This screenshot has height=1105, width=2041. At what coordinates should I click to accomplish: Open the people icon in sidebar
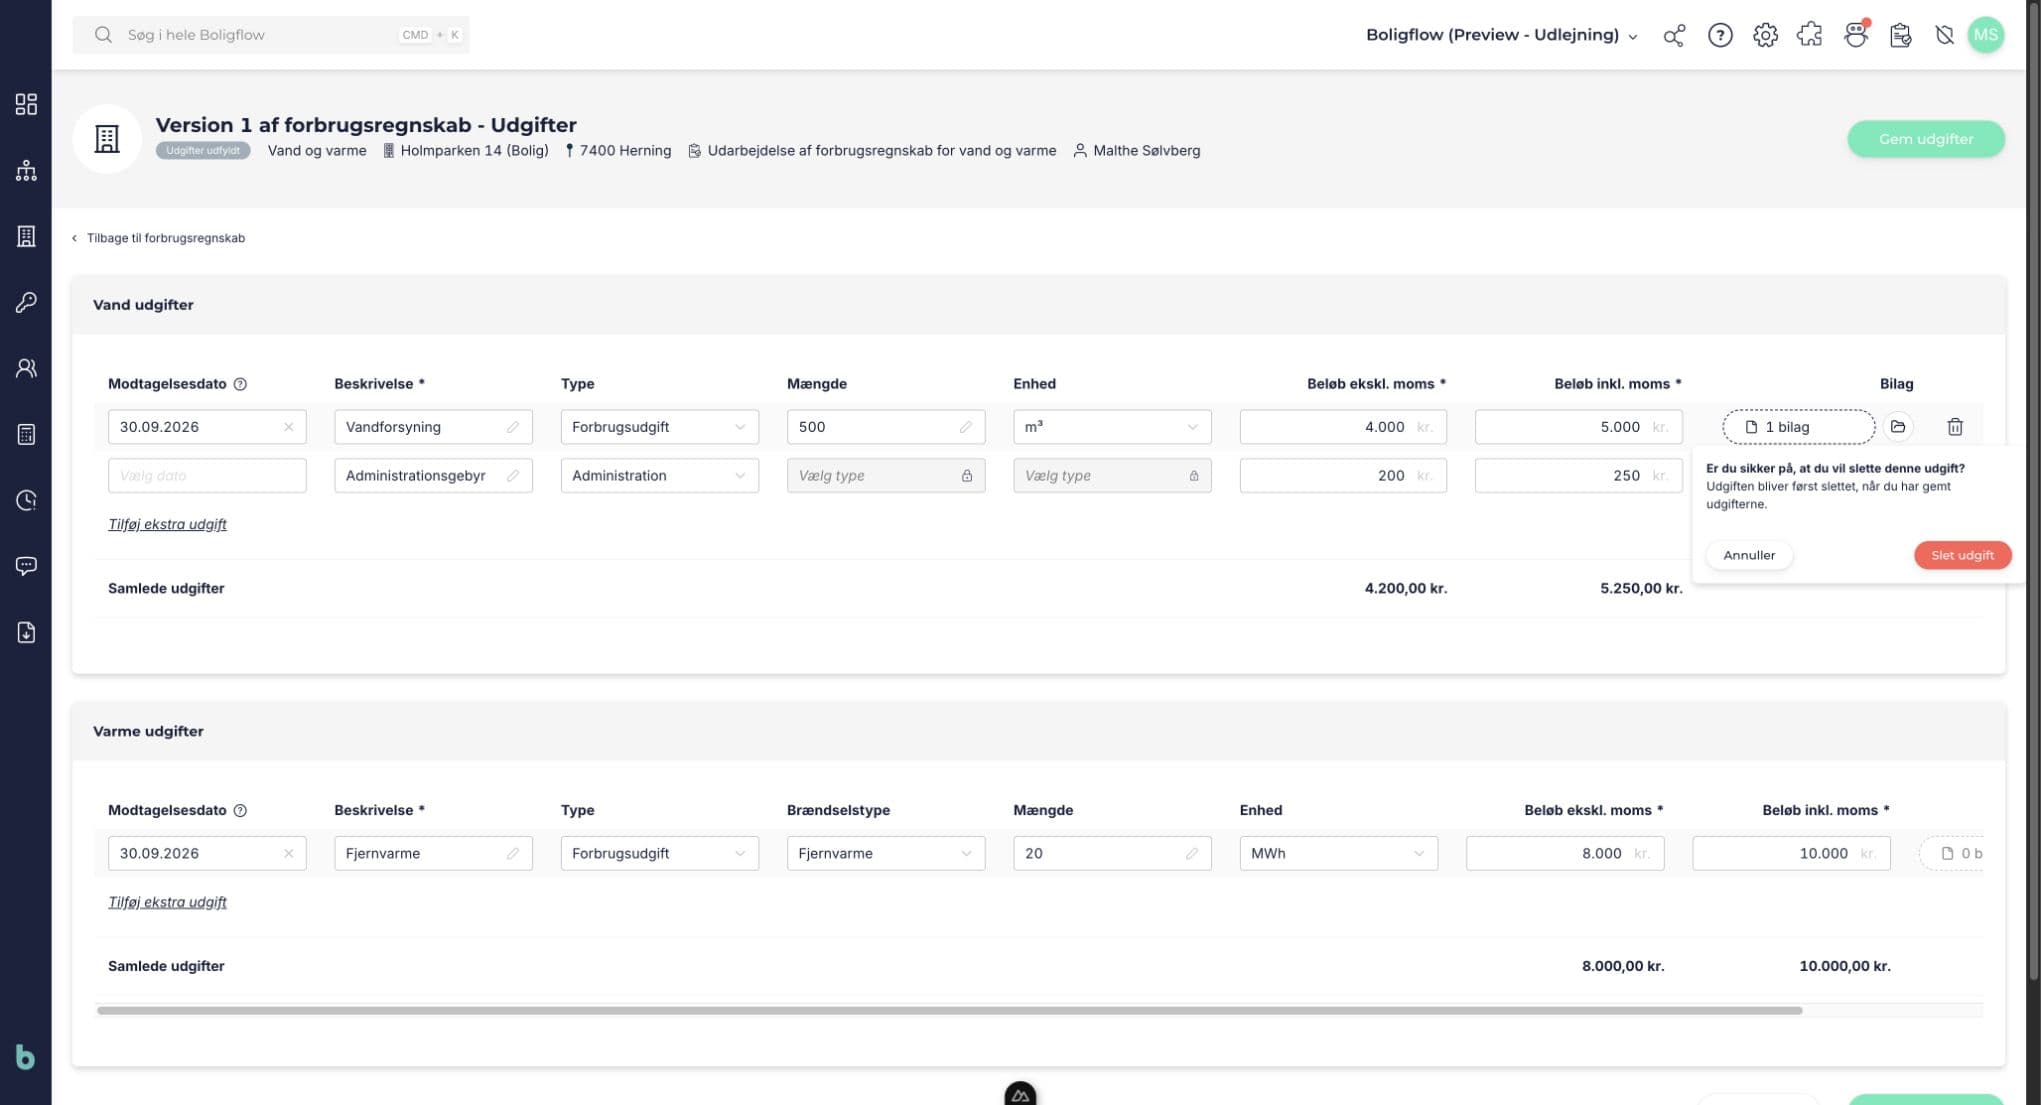[x=26, y=368]
